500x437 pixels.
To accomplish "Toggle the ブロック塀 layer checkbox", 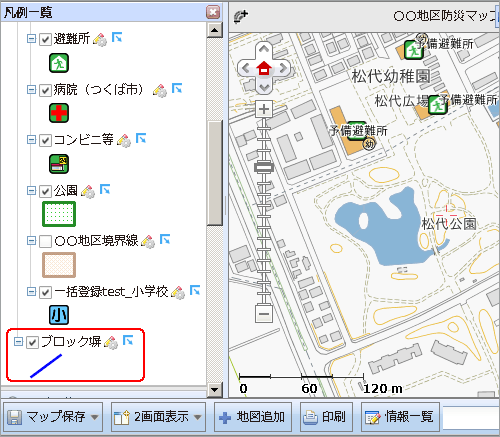I will point(32,342).
